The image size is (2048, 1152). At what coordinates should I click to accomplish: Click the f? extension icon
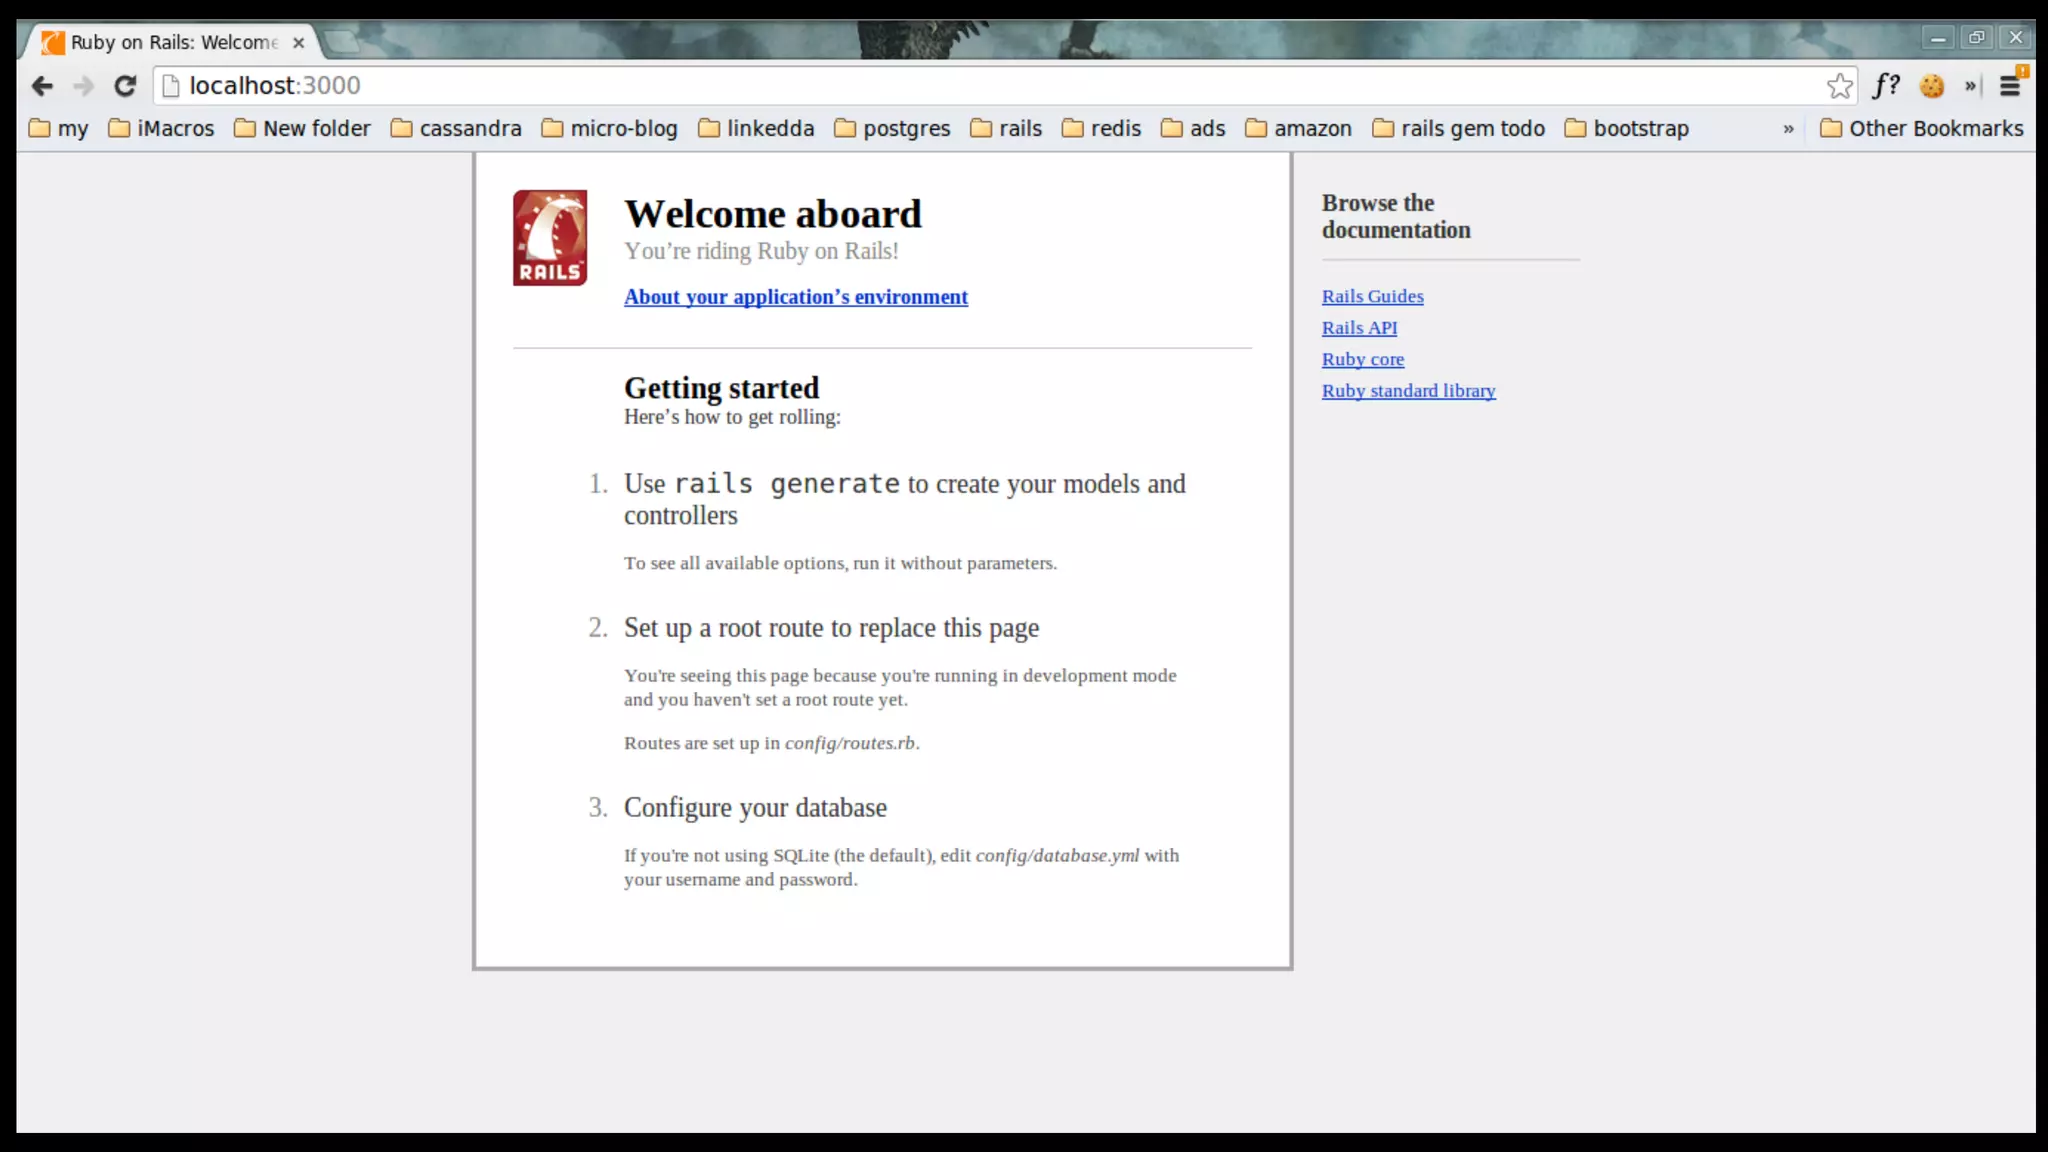coord(1886,86)
